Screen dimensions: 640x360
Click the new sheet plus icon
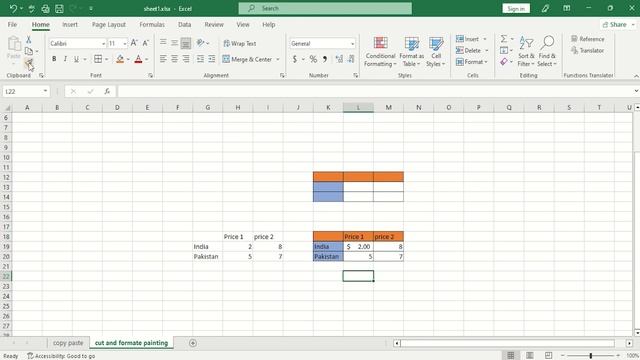(x=193, y=343)
